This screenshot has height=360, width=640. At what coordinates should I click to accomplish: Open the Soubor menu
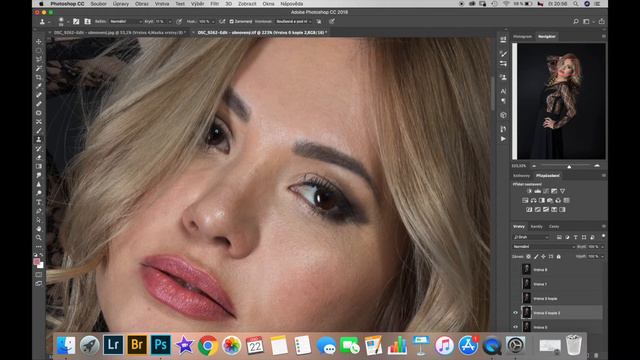(98, 4)
